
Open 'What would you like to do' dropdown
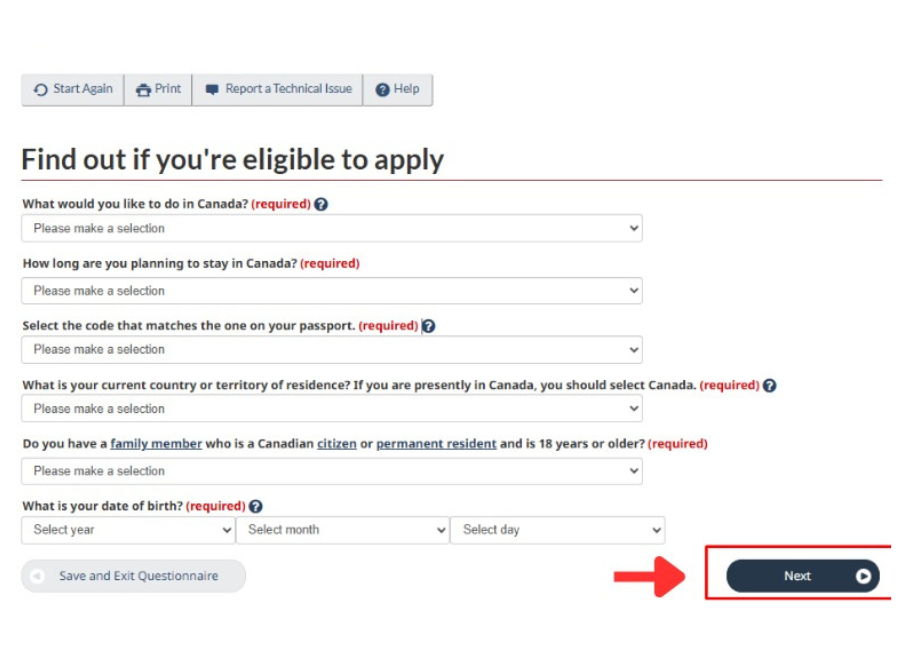(x=331, y=229)
